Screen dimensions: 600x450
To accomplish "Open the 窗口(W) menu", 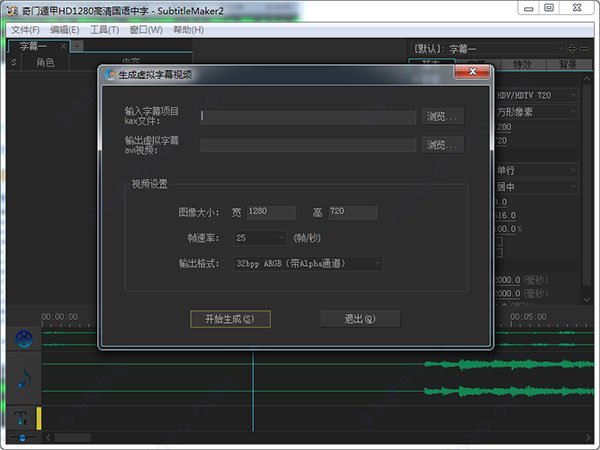I will pos(146,30).
